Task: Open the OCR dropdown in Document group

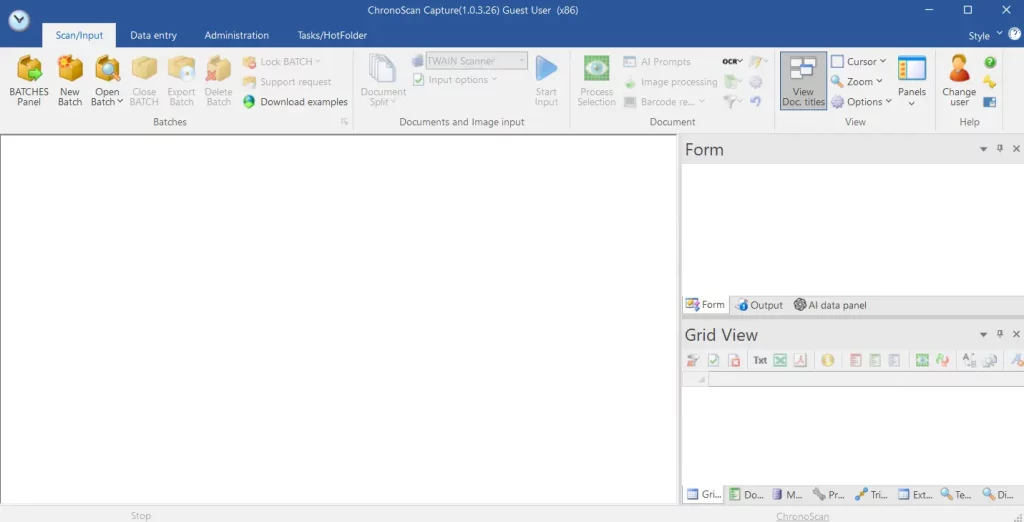Action: pos(733,61)
